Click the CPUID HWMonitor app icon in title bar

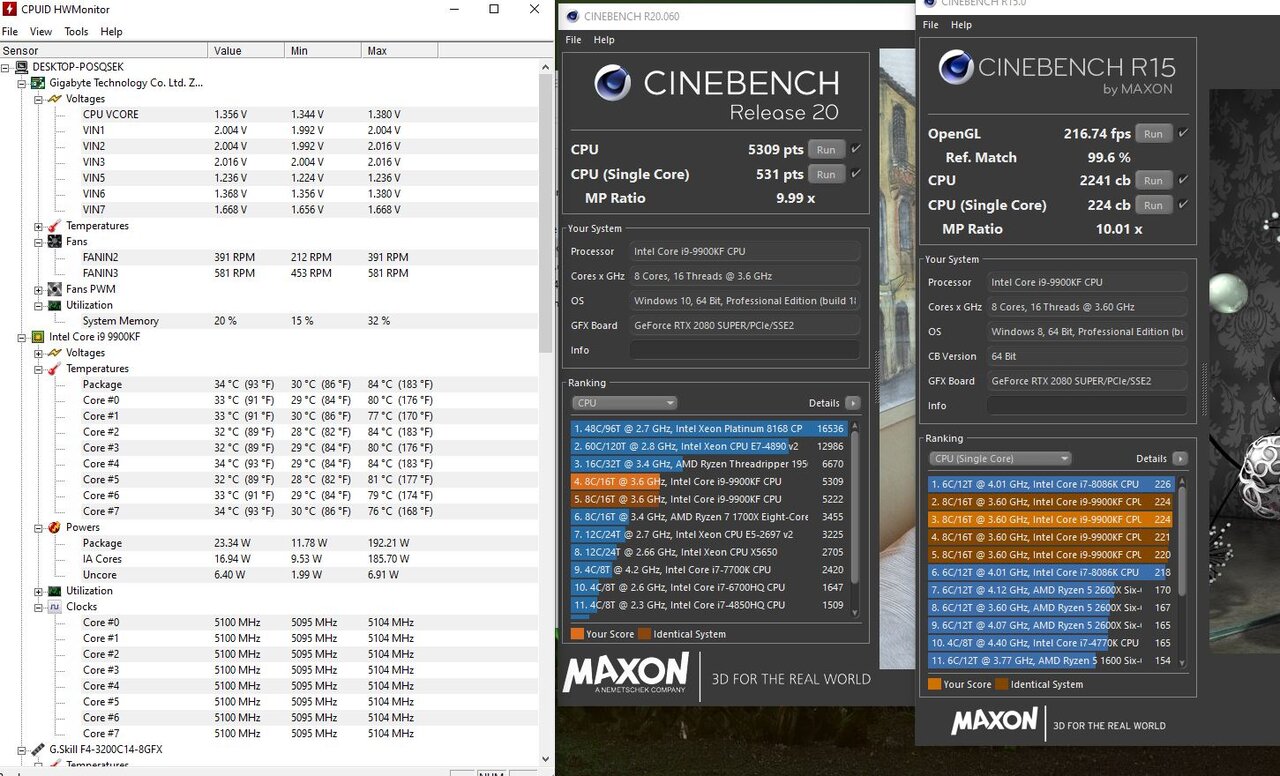(x=10, y=9)
